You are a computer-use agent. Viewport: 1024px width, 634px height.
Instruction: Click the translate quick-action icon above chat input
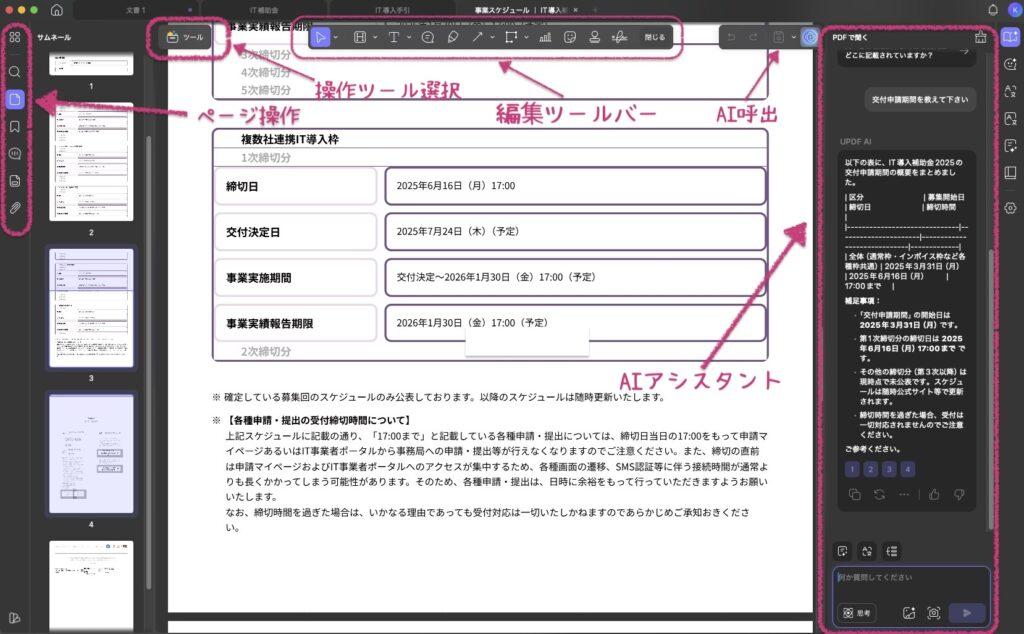pyautogui.click(x=867, y=551)
